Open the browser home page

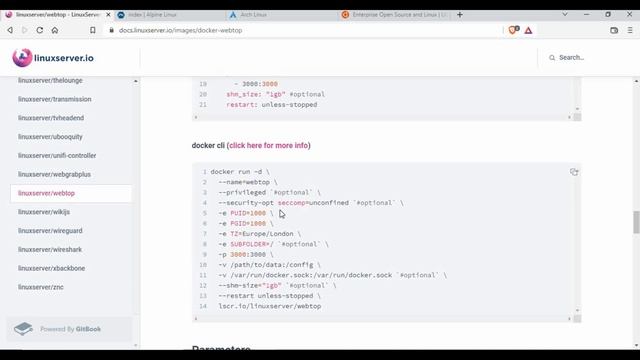coord(55,30)
